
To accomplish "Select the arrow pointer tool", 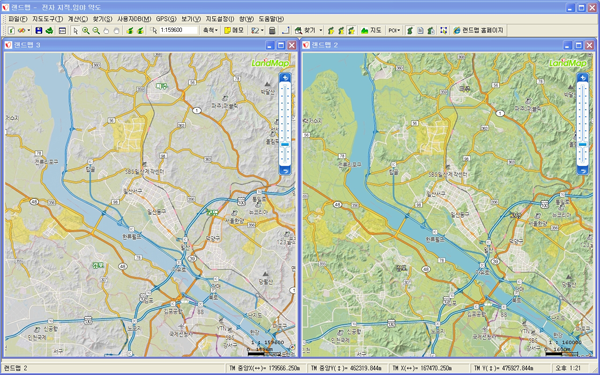I will (75, 31).
